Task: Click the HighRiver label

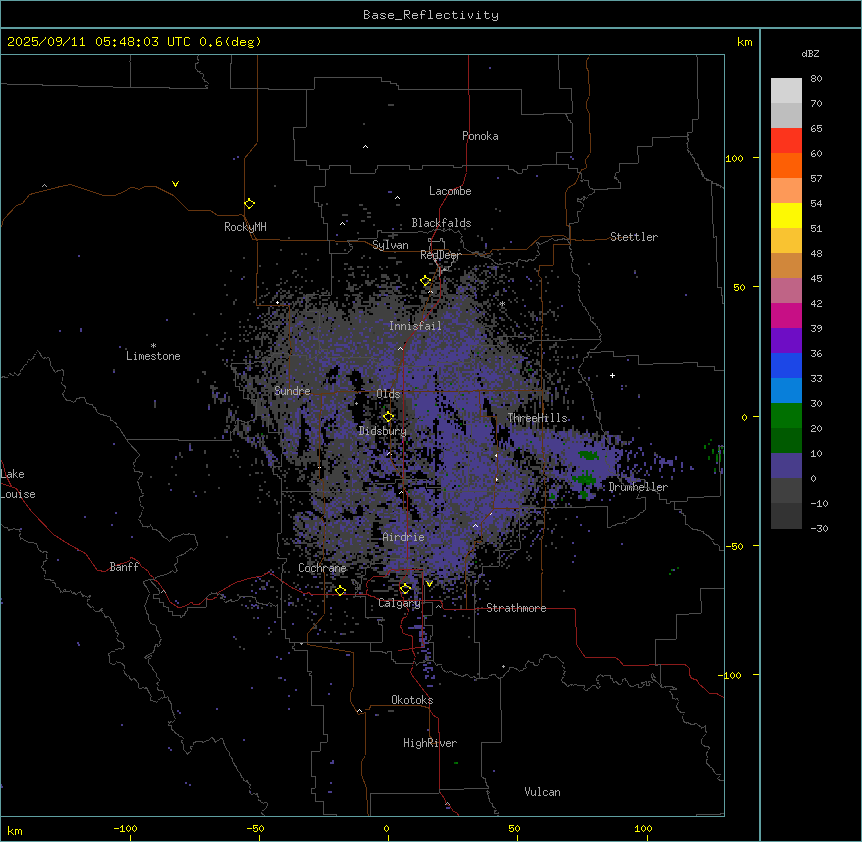Action: tap(430, 743)
